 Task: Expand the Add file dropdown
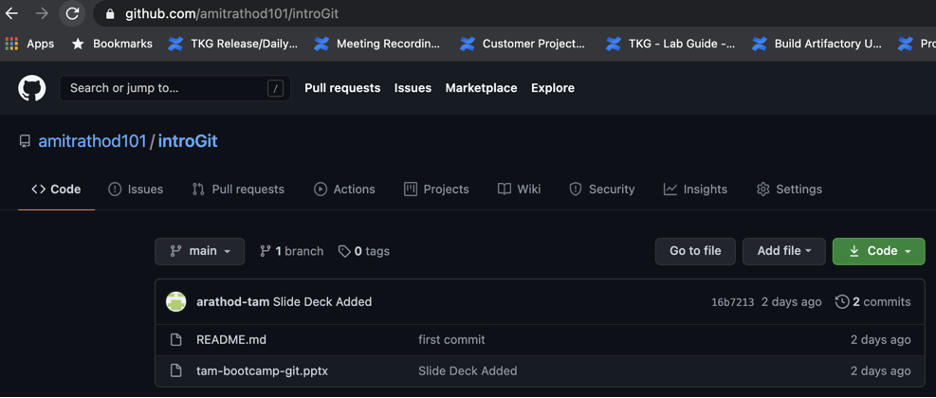[x=784, y=251]
